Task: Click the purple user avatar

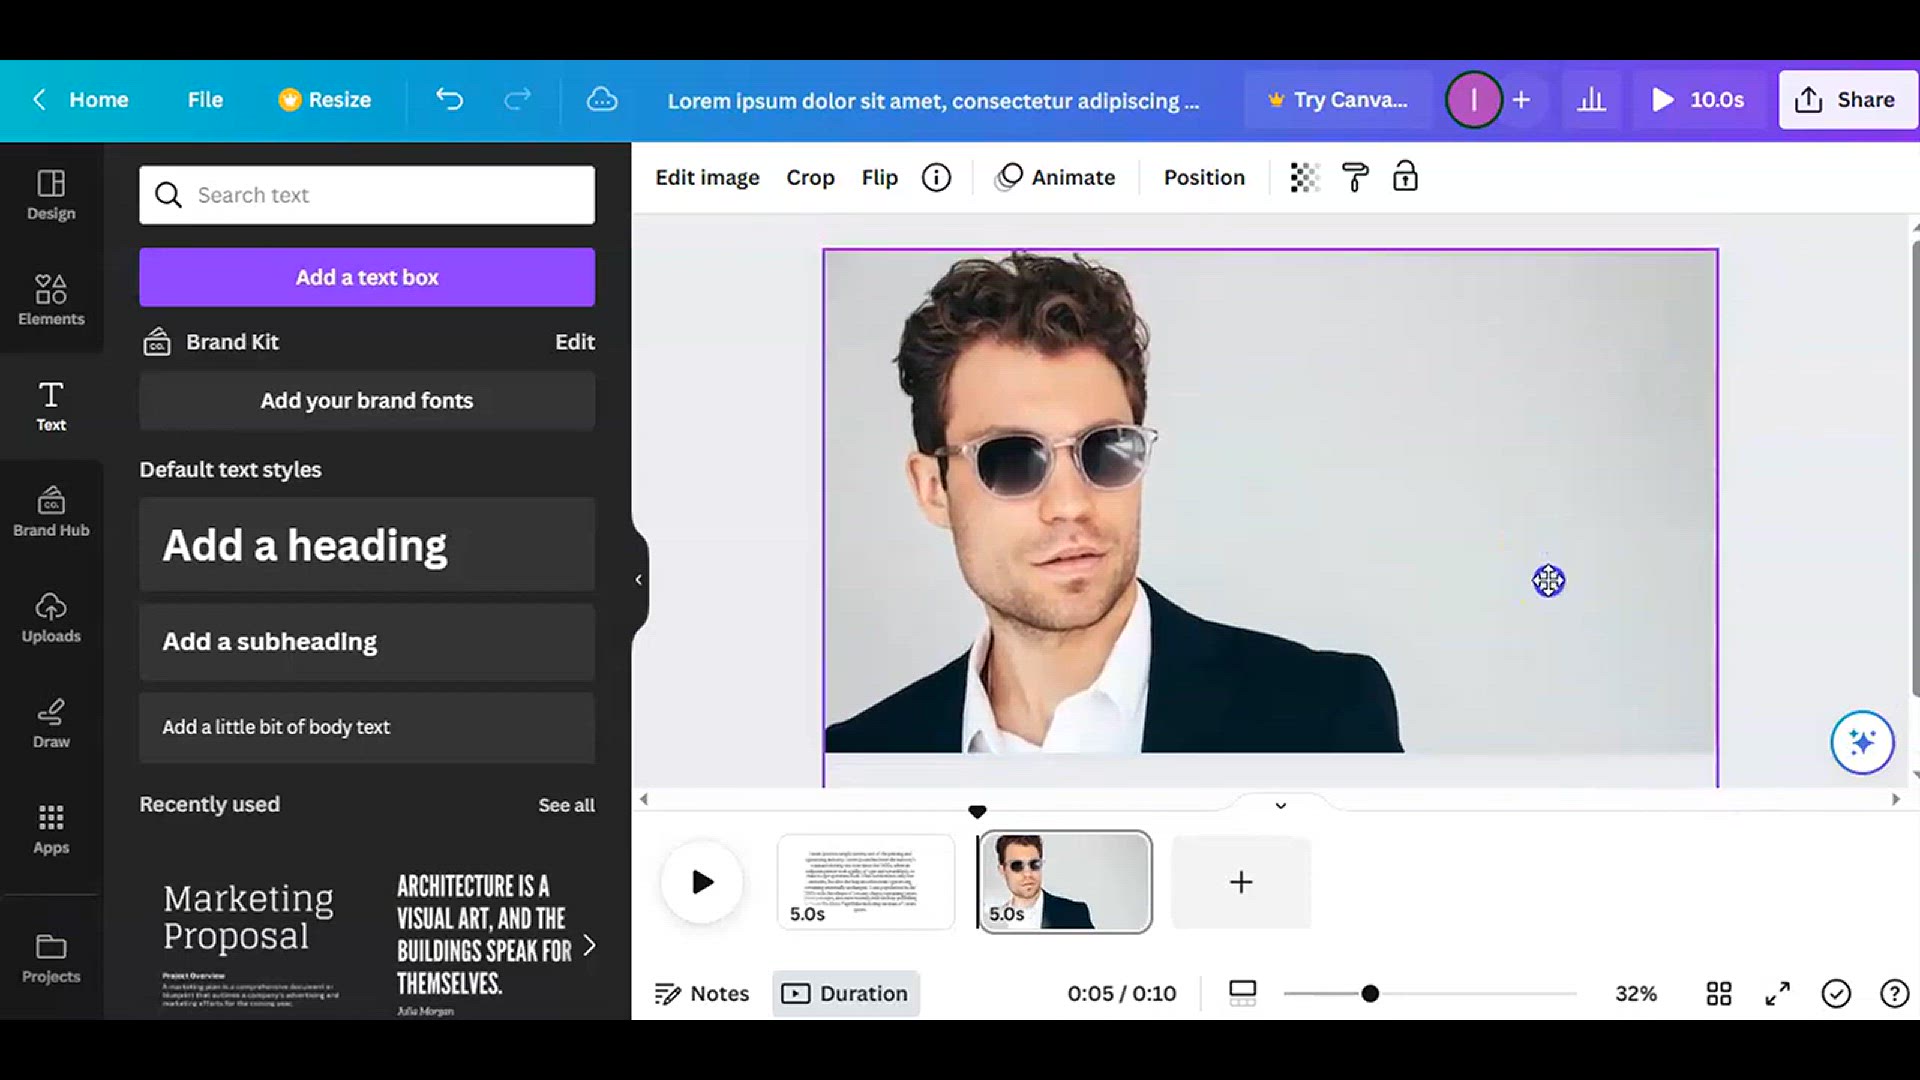Action: (1473, 99)
